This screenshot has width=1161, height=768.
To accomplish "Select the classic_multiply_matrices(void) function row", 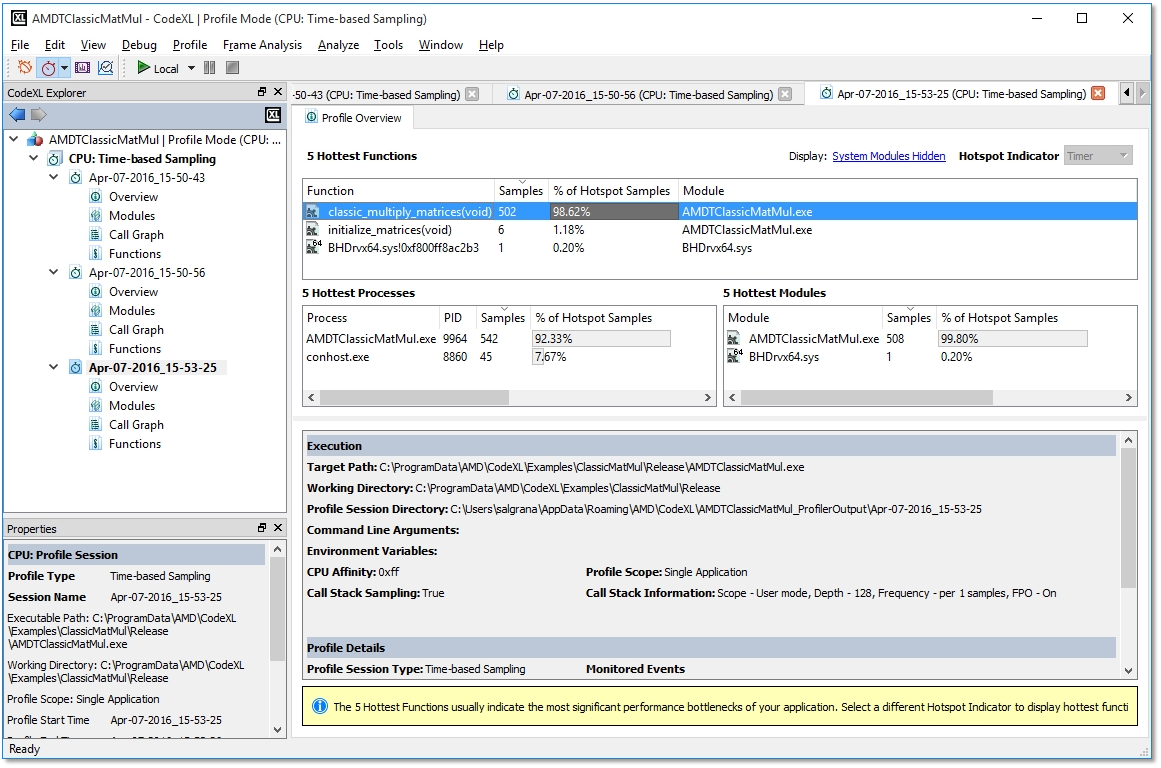I will tap(720, 212).
